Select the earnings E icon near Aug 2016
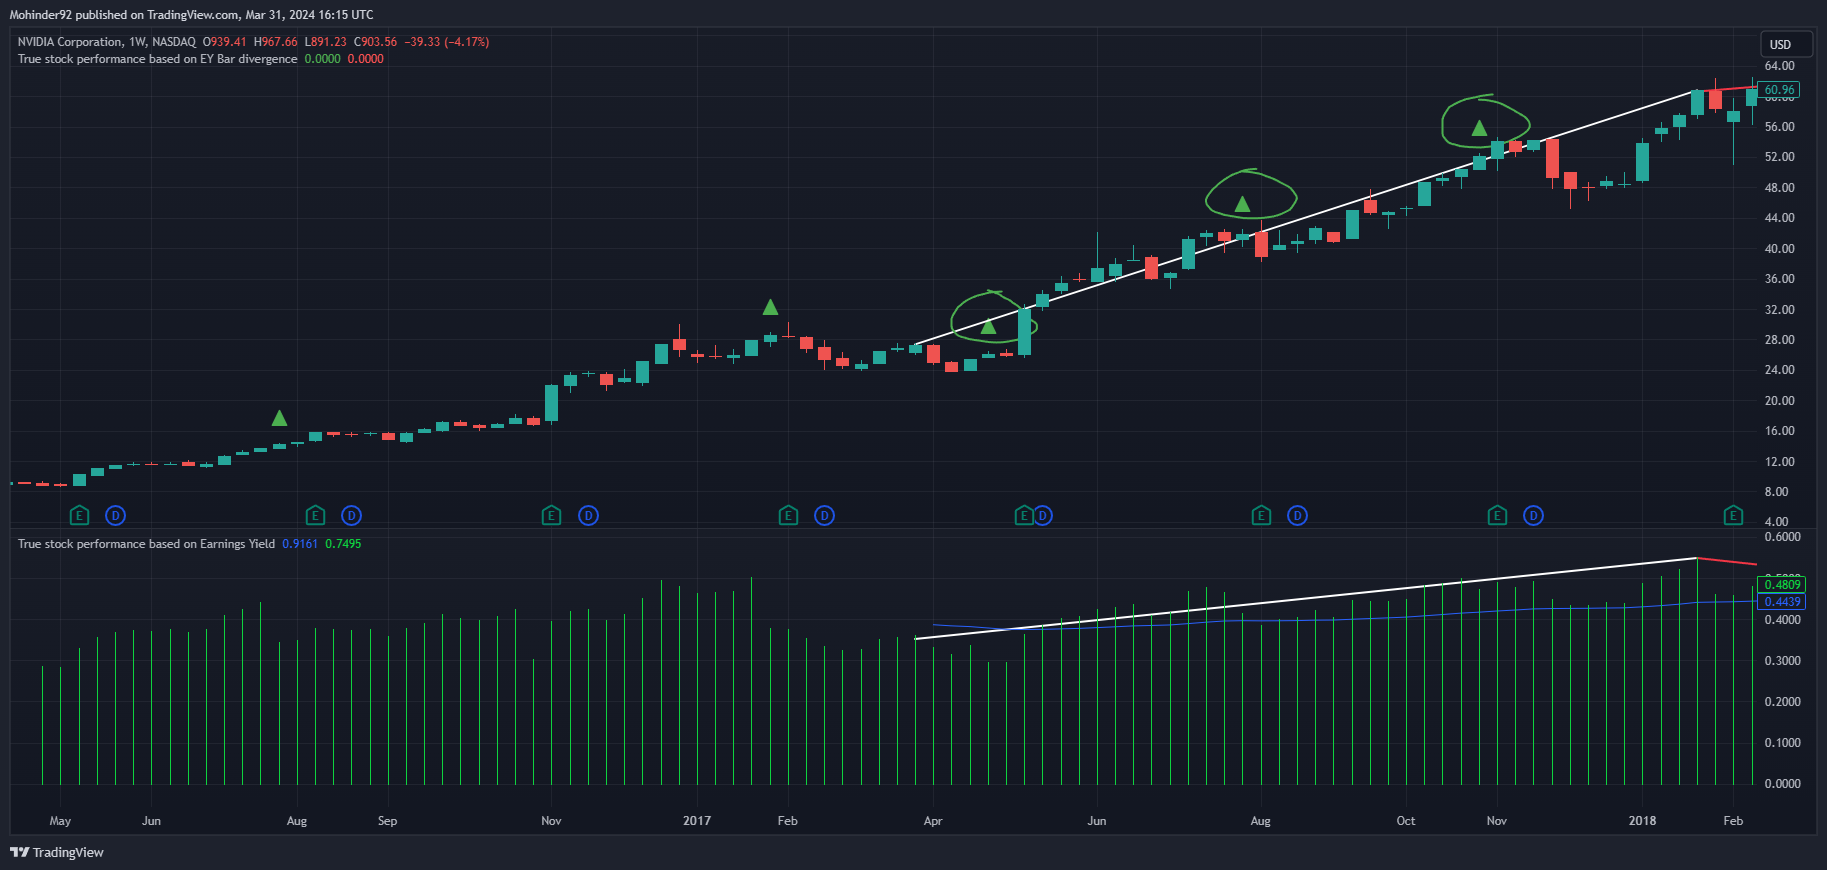This screenshot has width=1827, height=870. [x=315, y=516]
